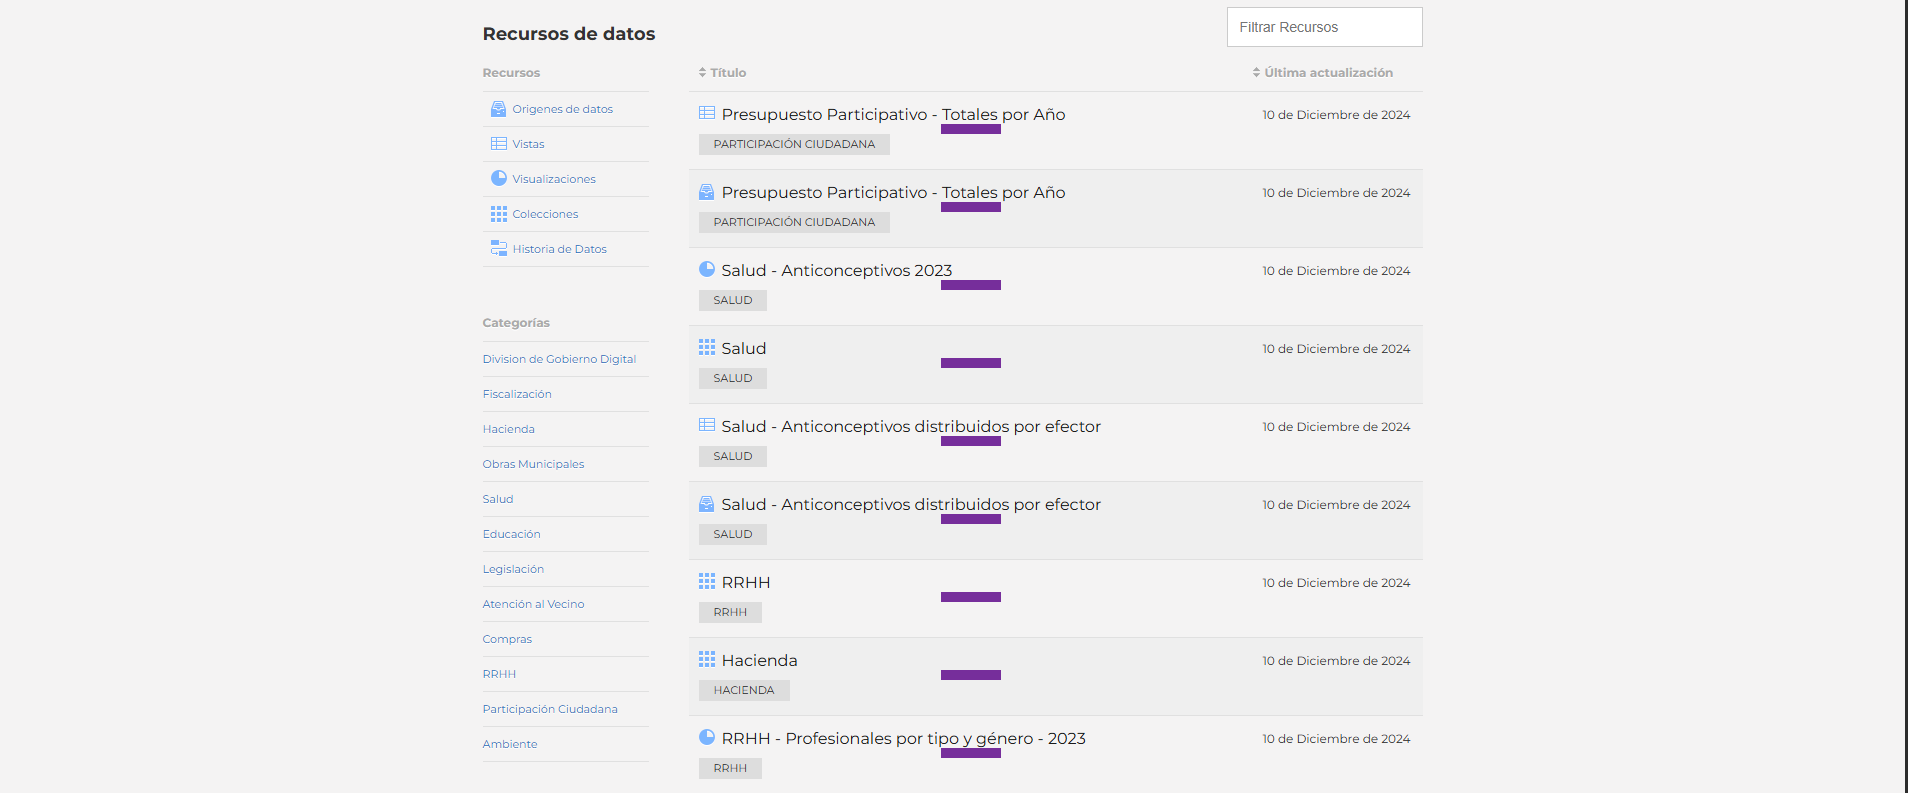Click the grid icon beside Hacienda collection

click(x=707, y=659)
